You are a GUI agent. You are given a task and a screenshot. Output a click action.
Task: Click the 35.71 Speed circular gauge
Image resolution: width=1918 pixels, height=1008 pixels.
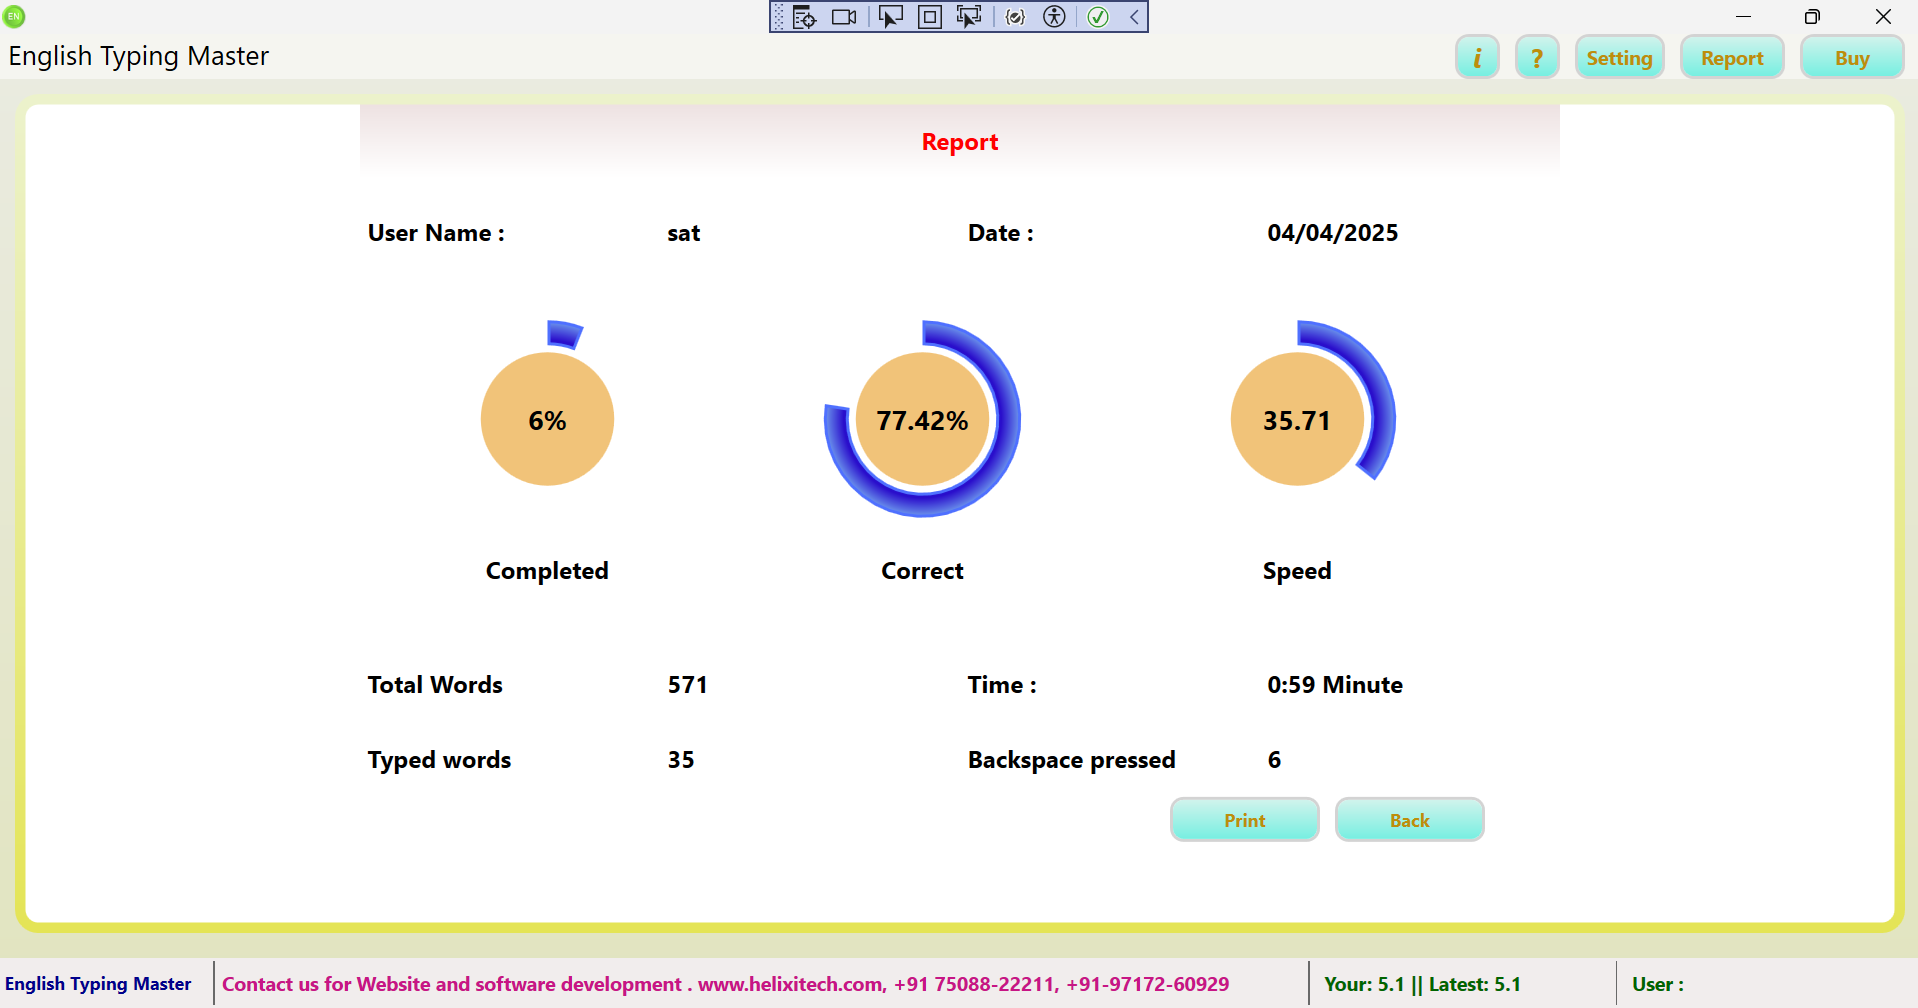(1297, 420)
